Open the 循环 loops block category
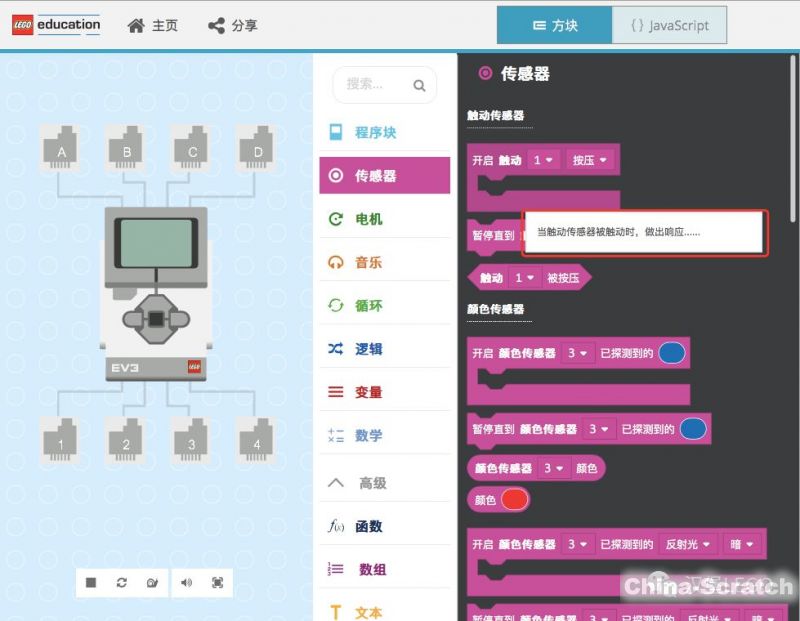This screenshot has width=800, height=621. click(x=368, y=306)
